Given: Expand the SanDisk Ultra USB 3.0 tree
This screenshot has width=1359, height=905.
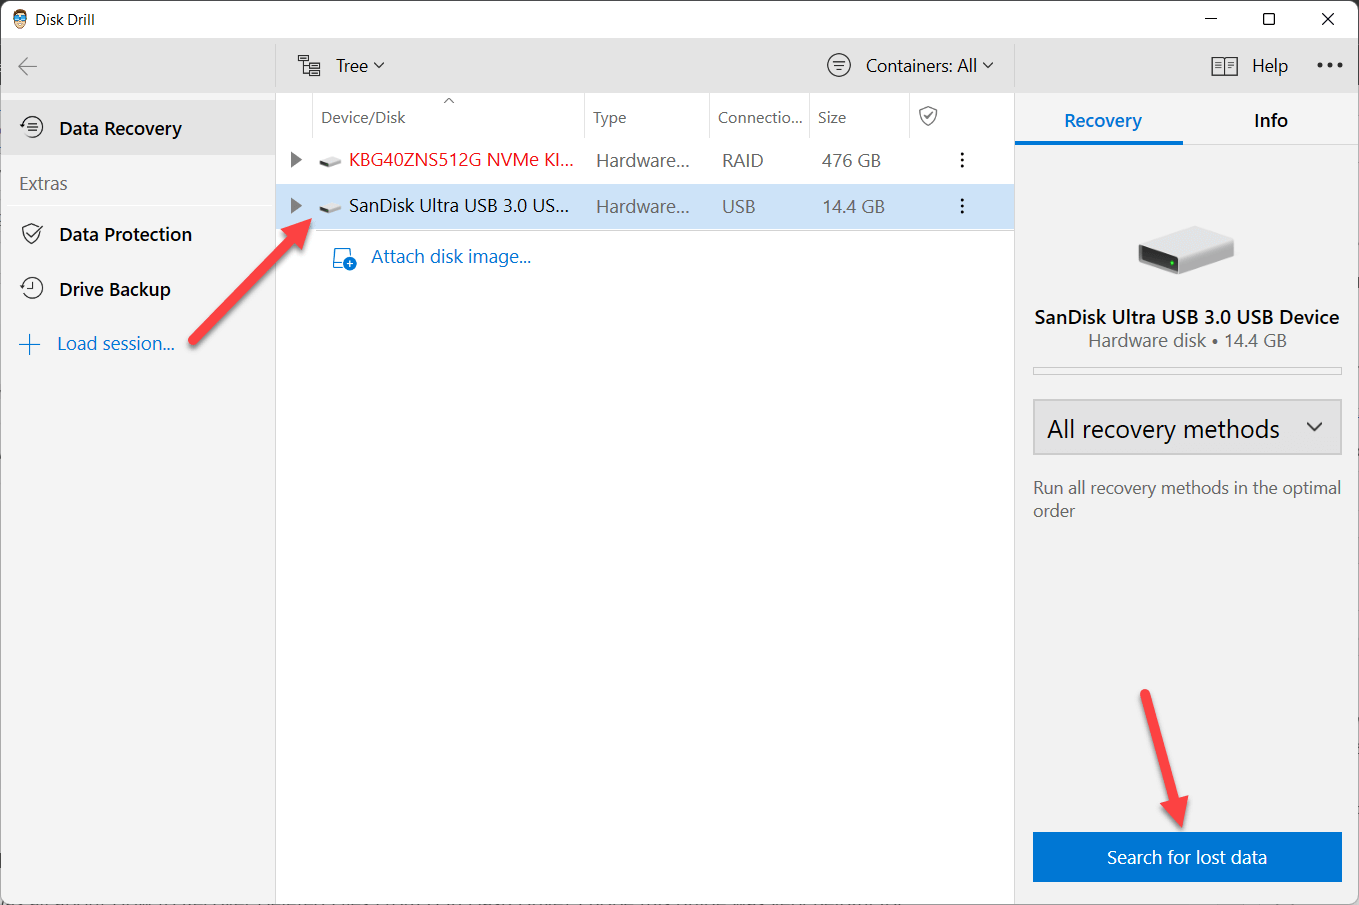Looking at the screenshot, I should pyautogui.click(x=296, y=206).
